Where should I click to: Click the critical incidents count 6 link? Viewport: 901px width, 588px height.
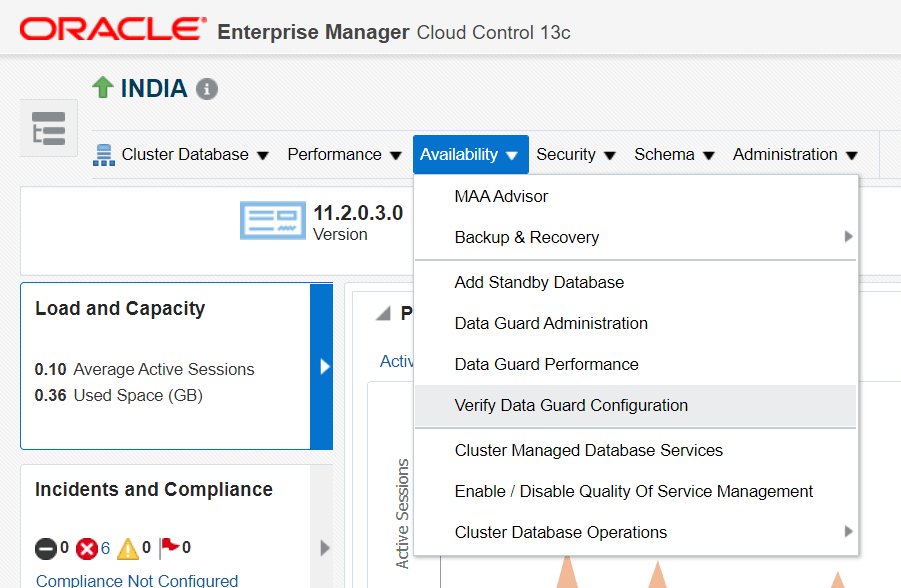click(x=105, y=548)
